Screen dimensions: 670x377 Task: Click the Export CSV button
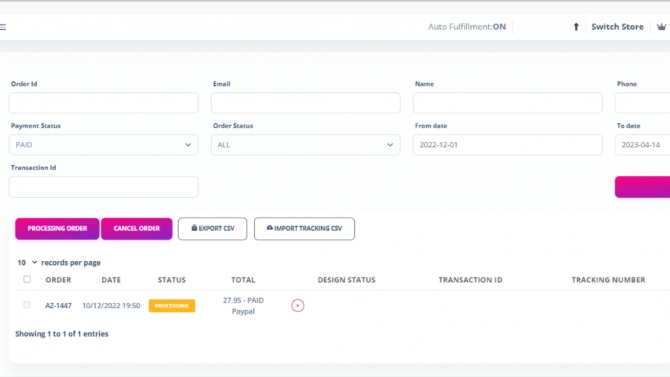(212, 229)
